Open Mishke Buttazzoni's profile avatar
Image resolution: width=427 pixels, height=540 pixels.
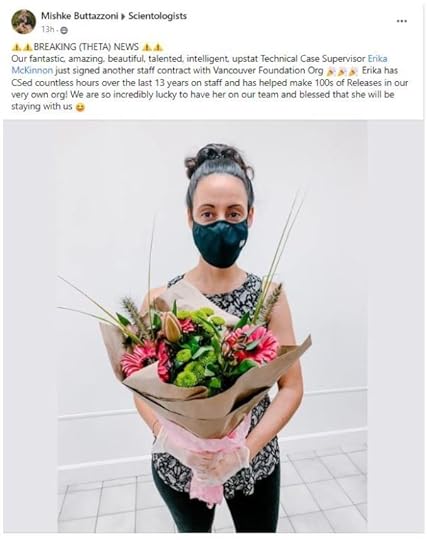[23, 22]
